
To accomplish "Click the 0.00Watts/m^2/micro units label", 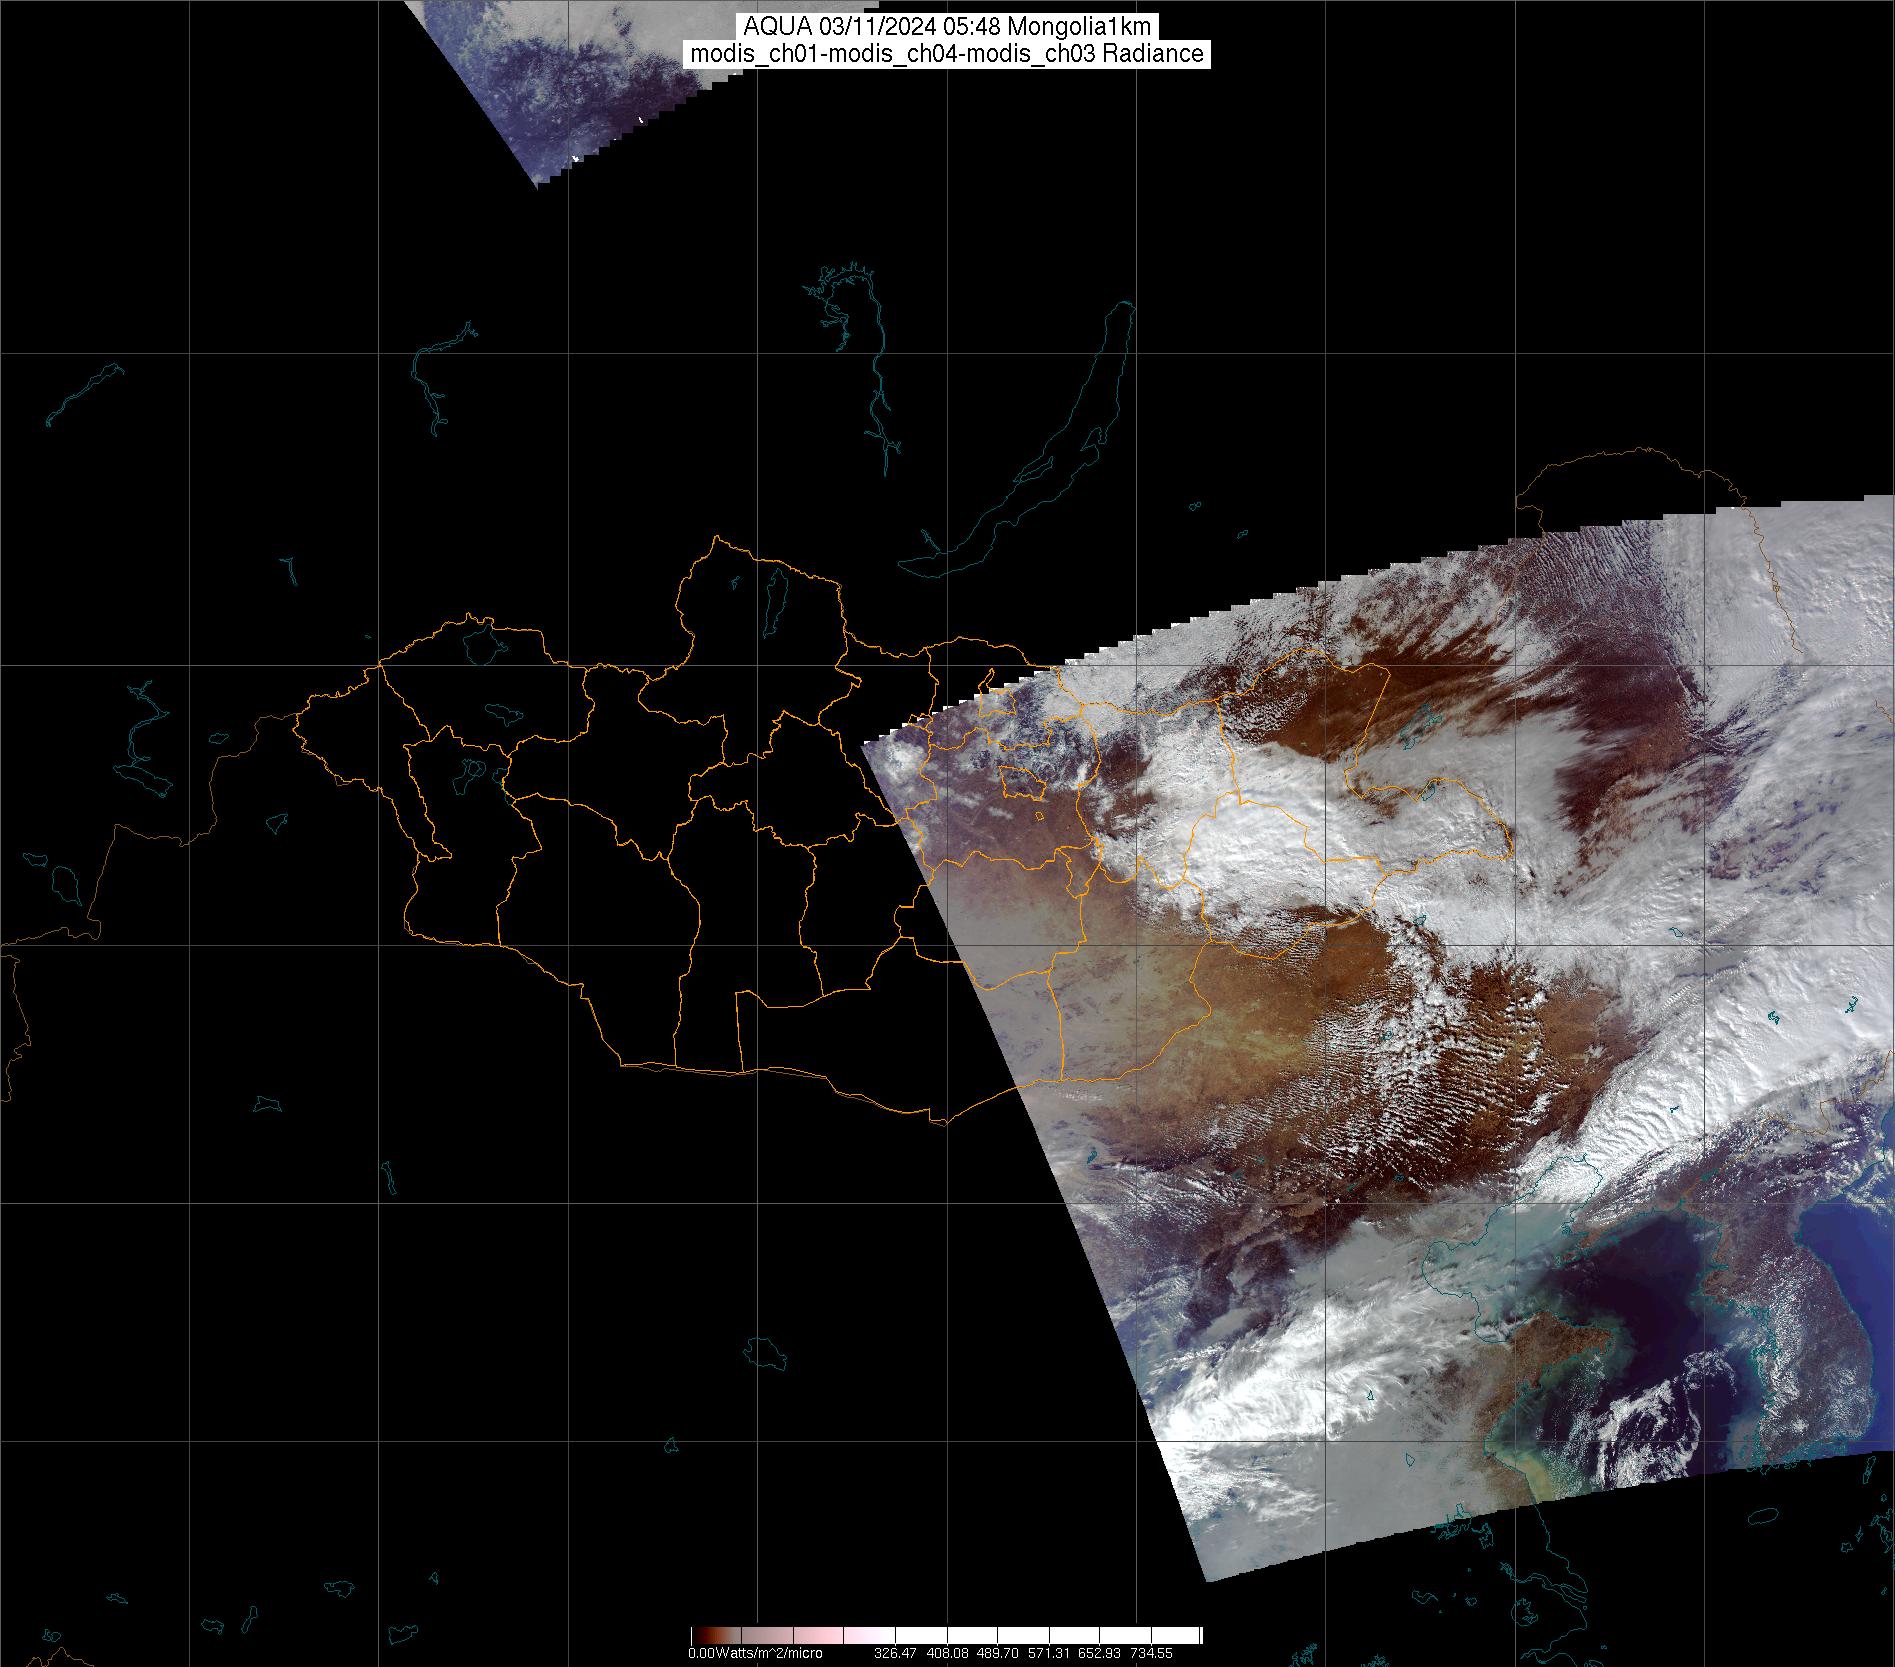I will 755,1654.
